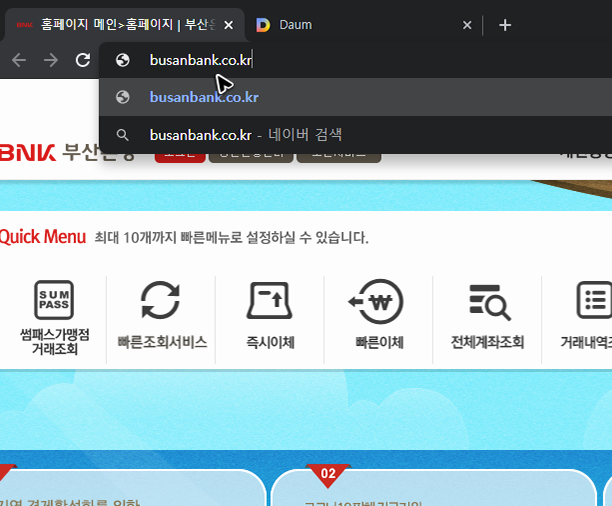Click the 썸패스가맹점 거래조회 label
This screenshot has height=506, width=612.
(x=55, y=341)
